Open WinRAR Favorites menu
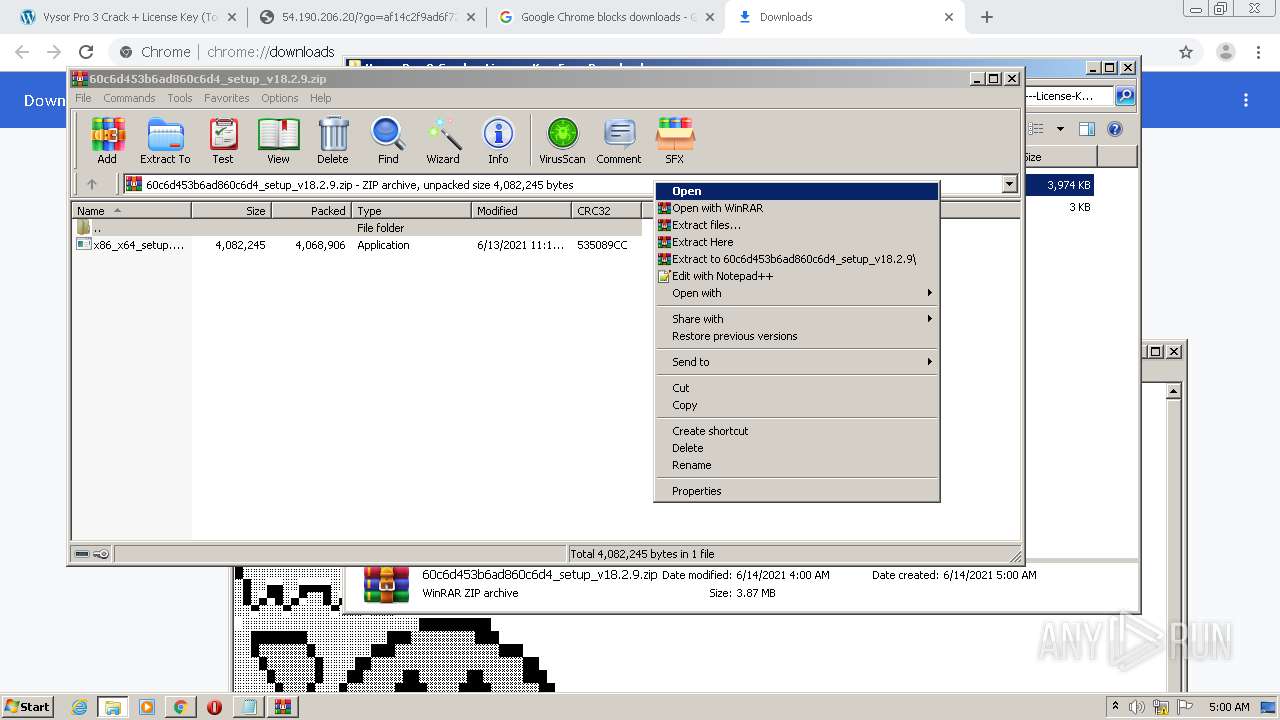1280x720 pixels. point(227,98)
